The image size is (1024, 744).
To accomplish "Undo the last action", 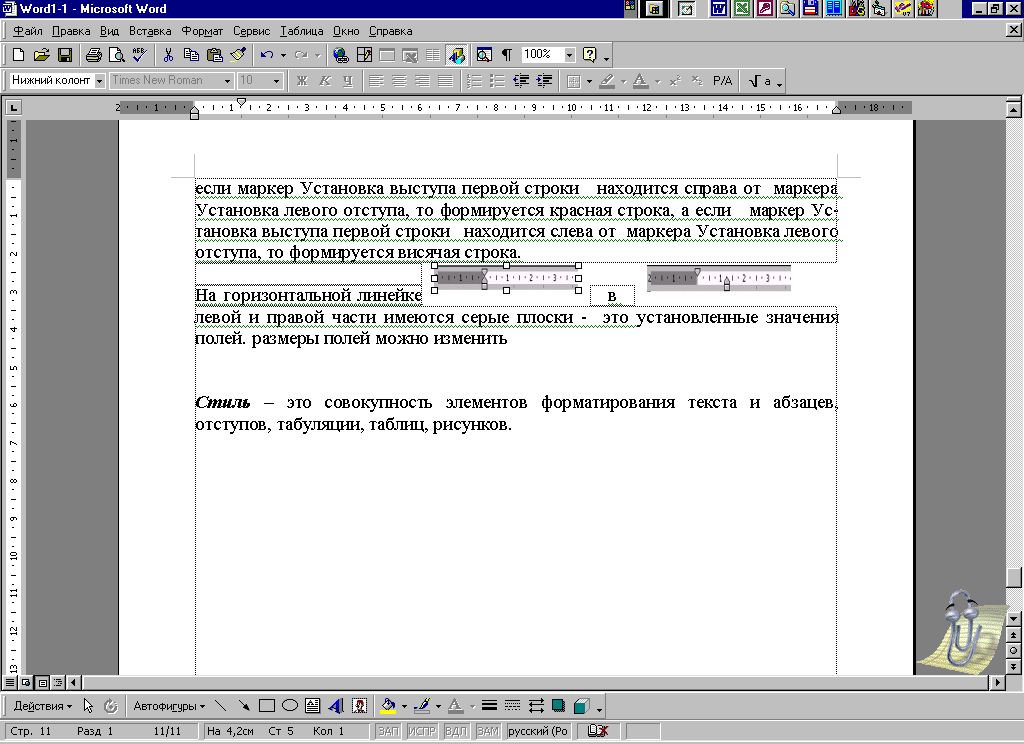I will (x=266, y=55).
